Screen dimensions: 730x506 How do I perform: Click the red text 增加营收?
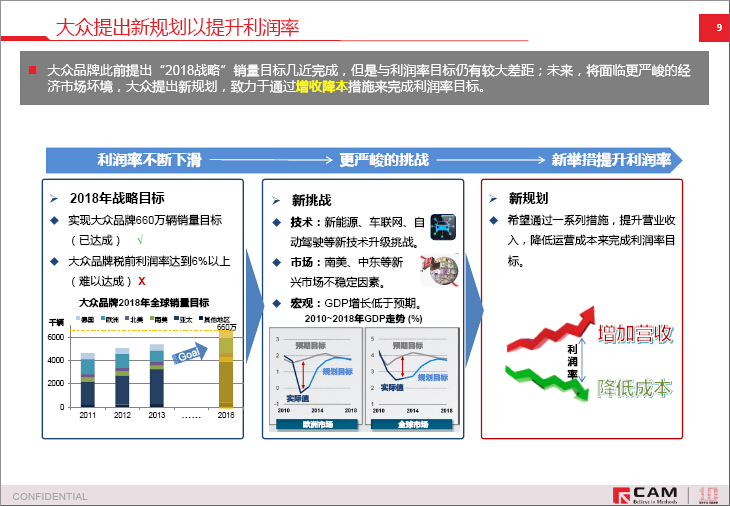click(635, 334)
